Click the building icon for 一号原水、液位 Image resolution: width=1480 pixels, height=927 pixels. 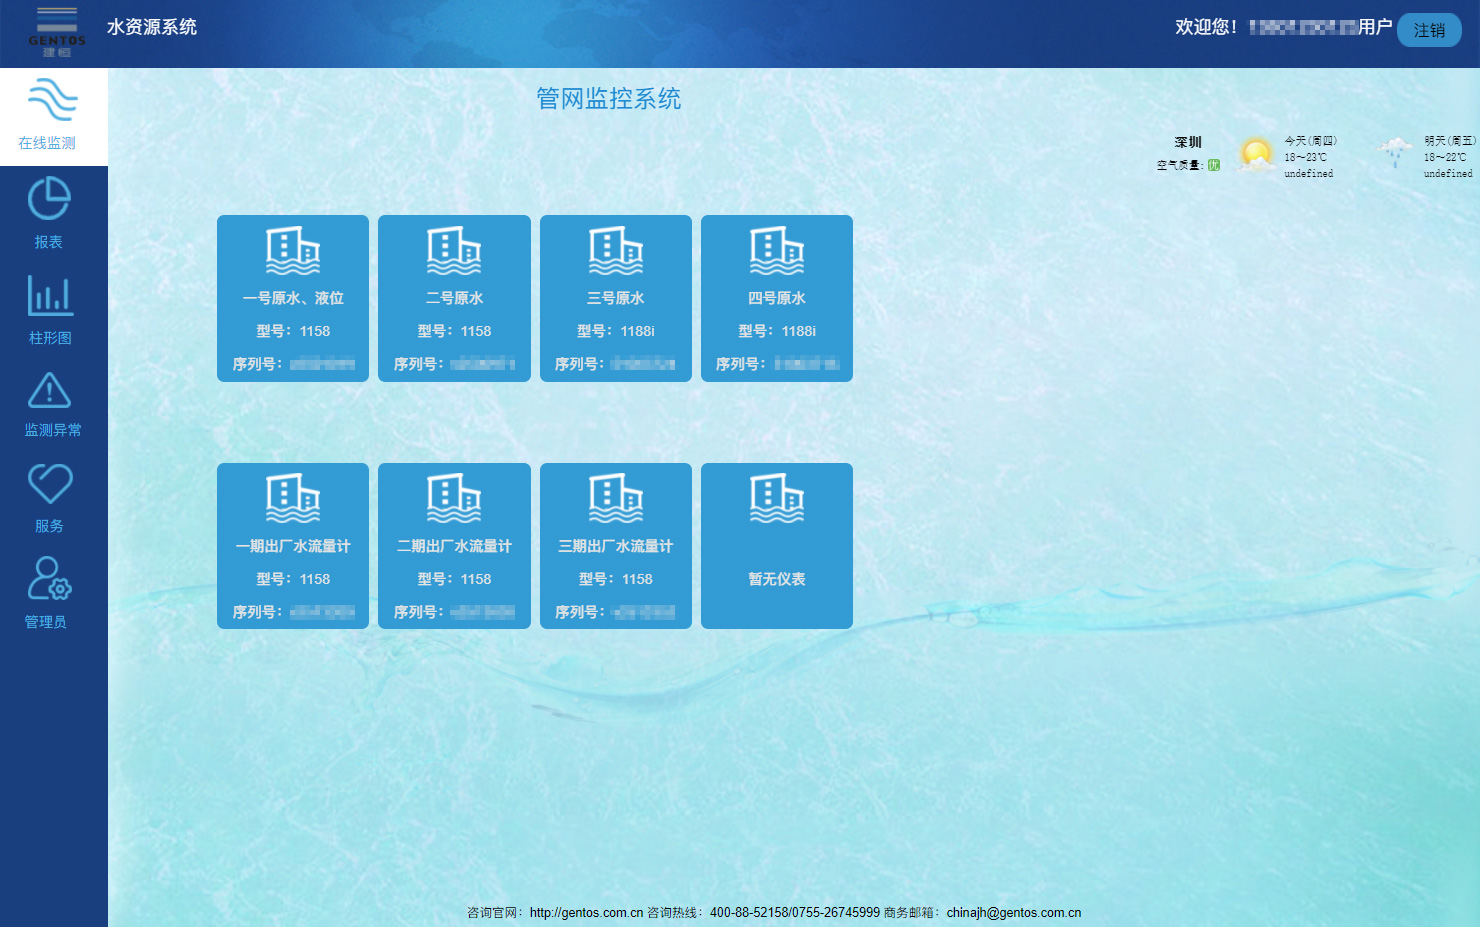(293, 250)
